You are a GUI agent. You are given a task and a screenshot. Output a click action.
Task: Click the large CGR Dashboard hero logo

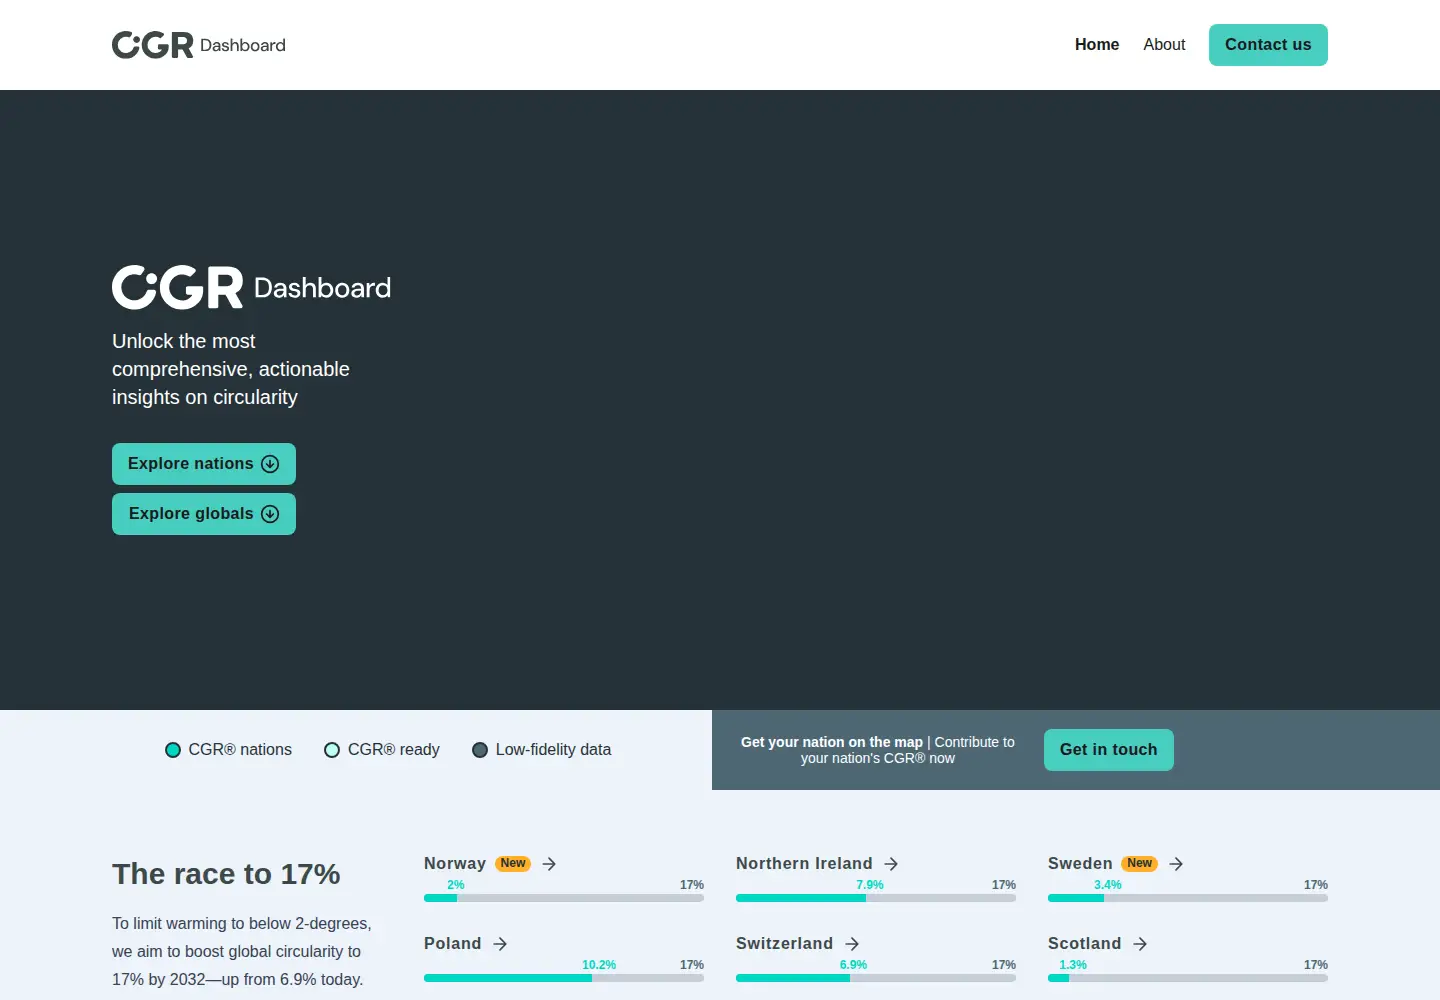point(251,287)
